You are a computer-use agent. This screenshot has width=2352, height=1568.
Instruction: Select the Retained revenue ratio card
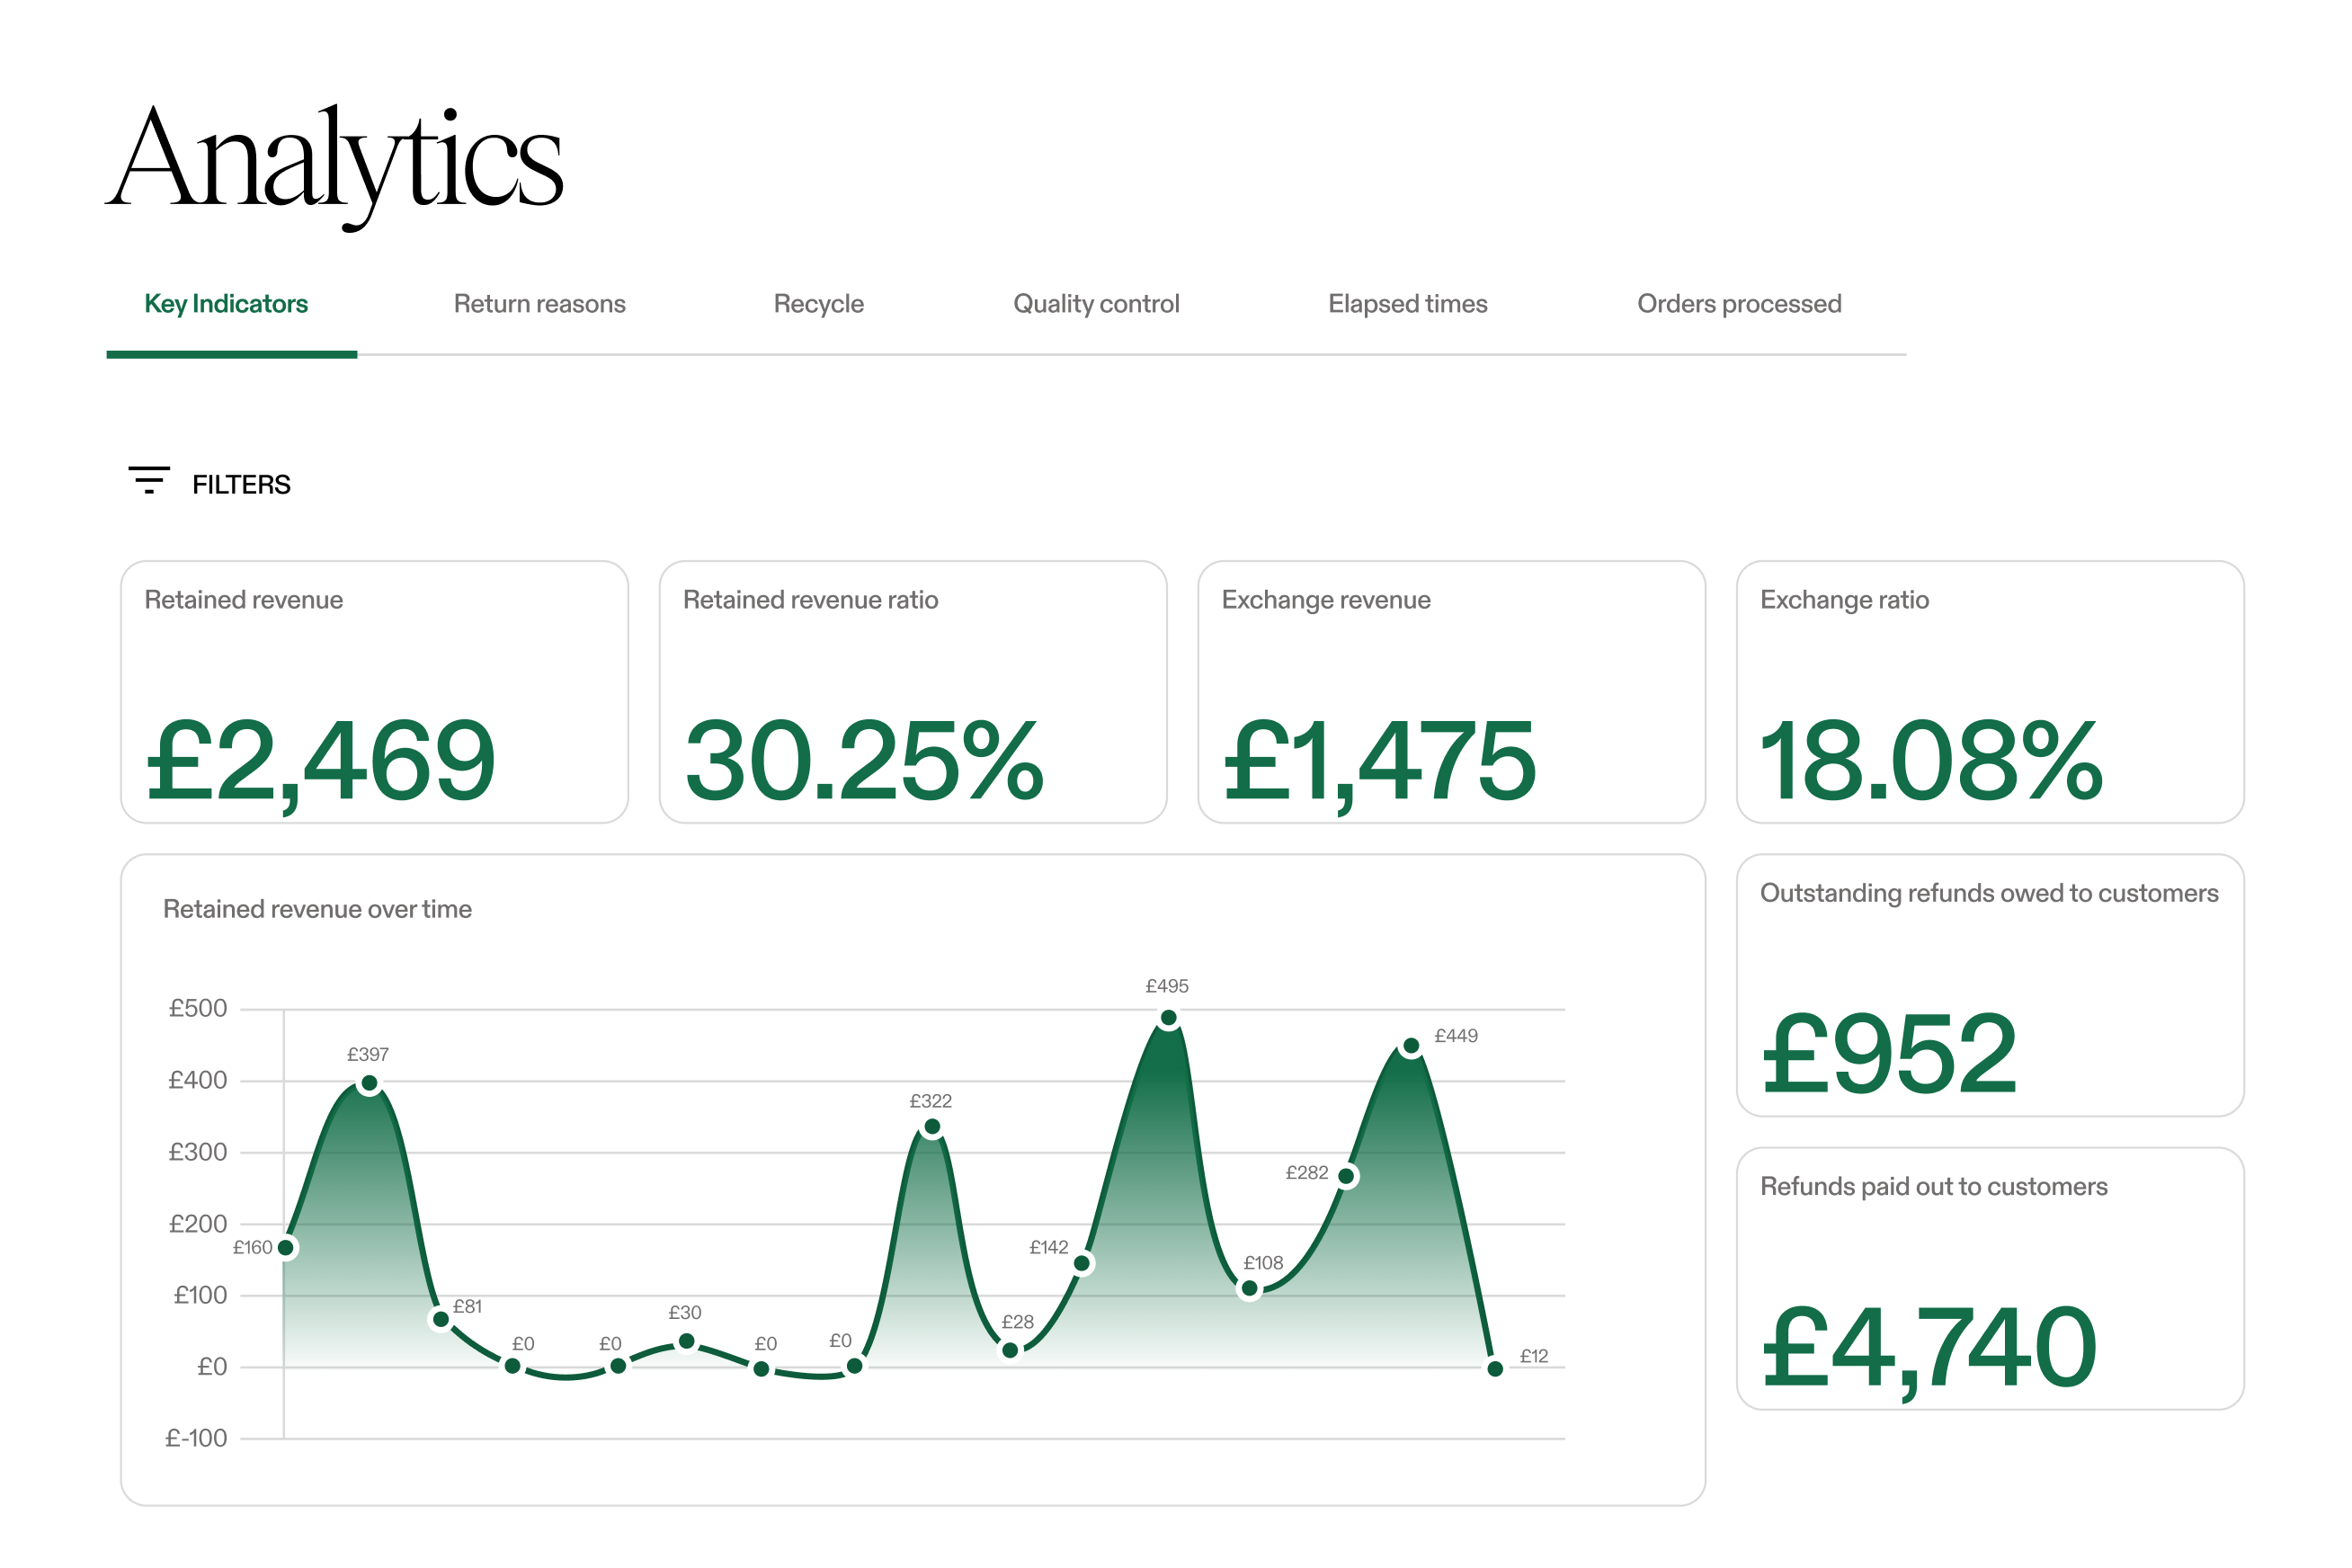tap(912, 692)
